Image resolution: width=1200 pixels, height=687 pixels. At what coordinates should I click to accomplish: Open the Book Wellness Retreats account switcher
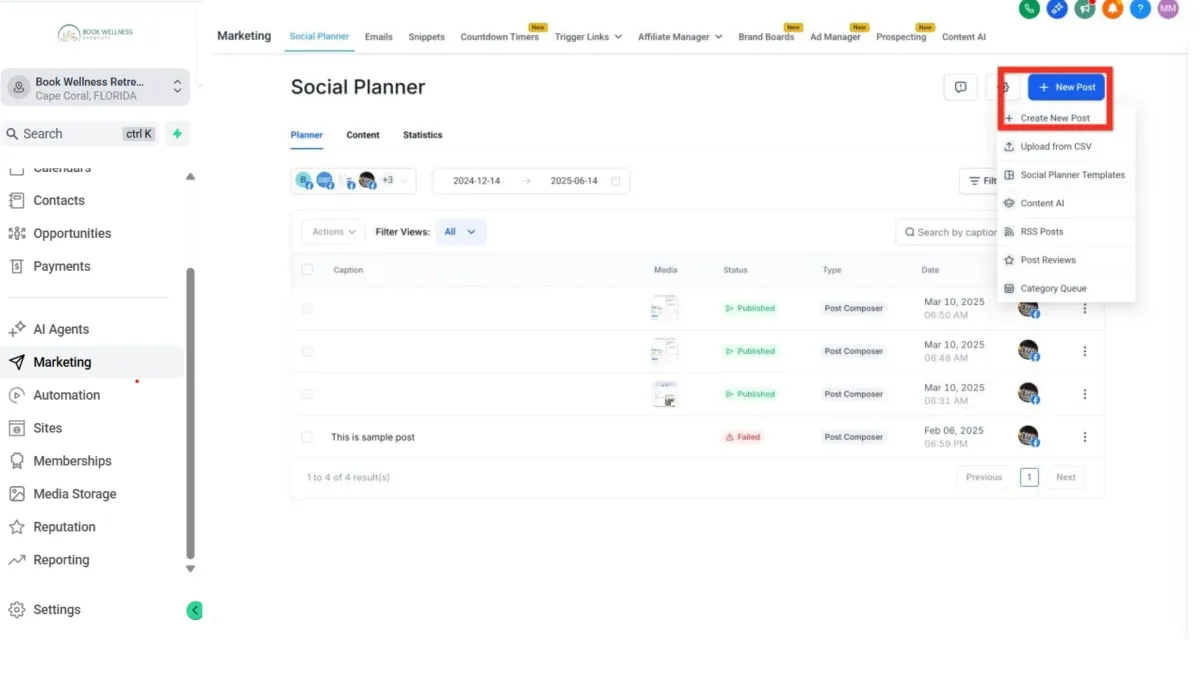[96, 87]
